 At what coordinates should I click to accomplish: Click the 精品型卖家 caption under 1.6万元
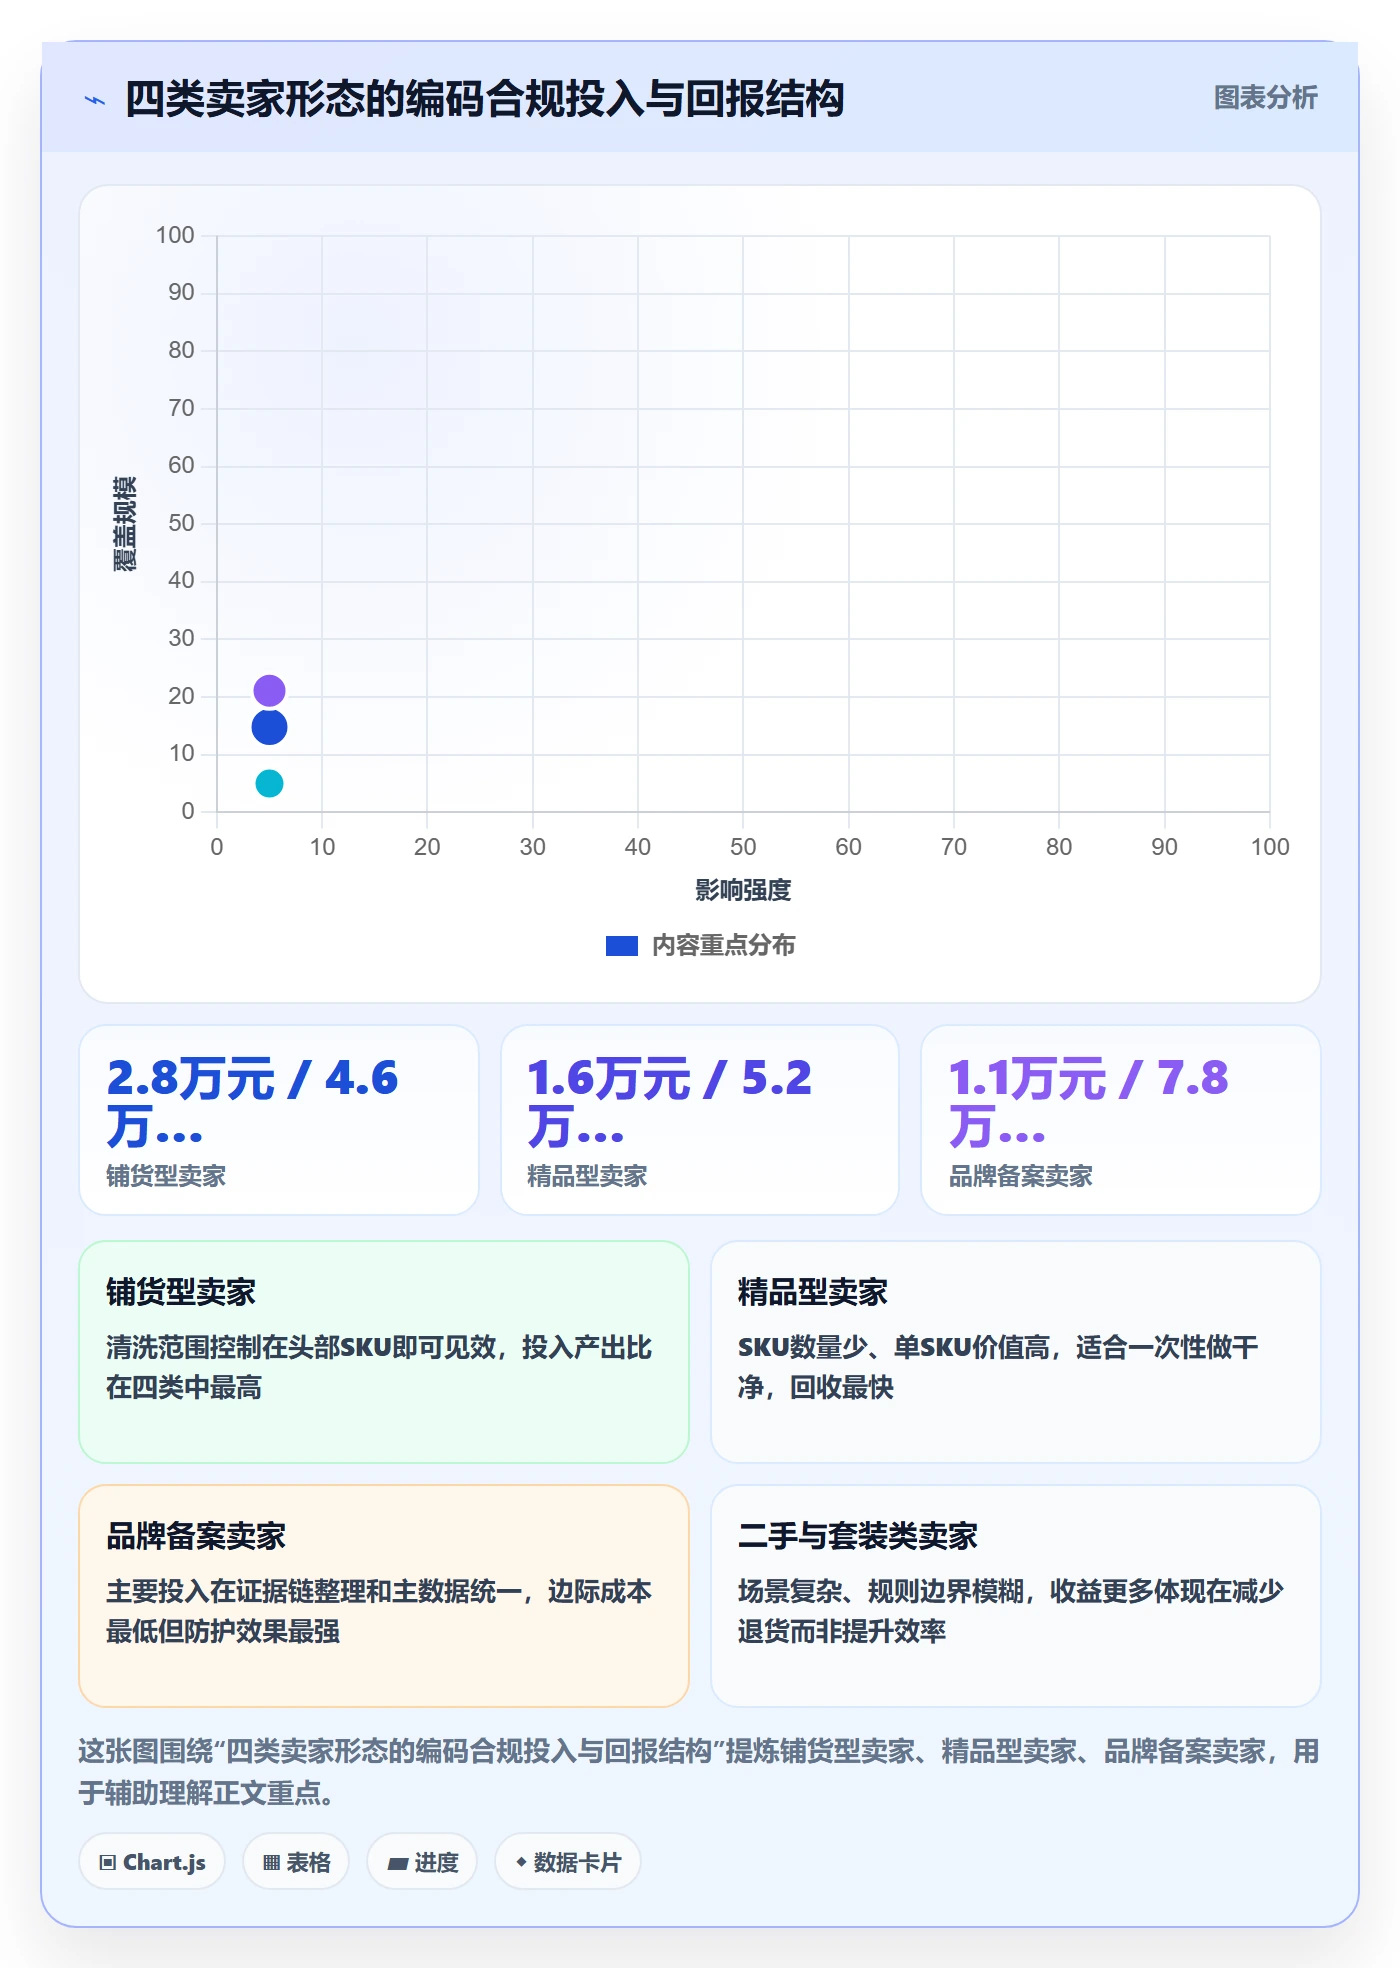587,1176
